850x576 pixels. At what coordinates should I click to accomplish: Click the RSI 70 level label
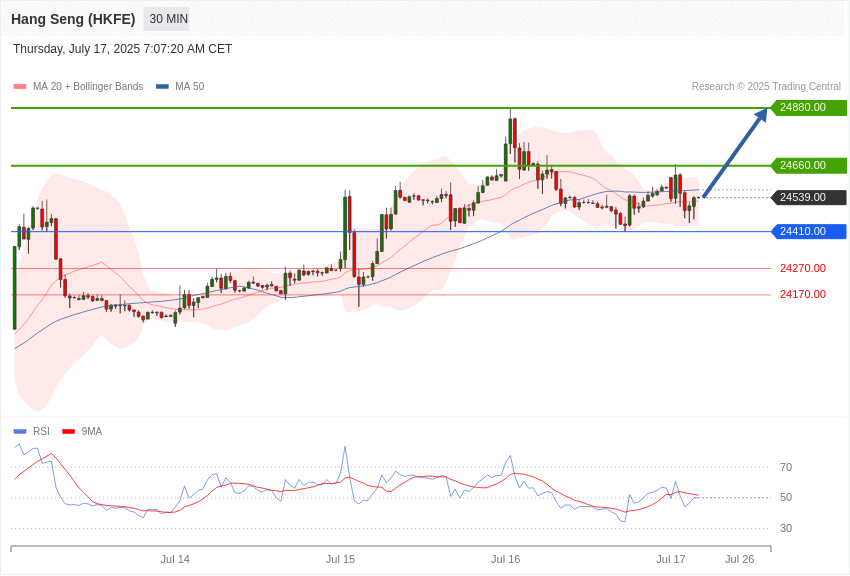786,467
